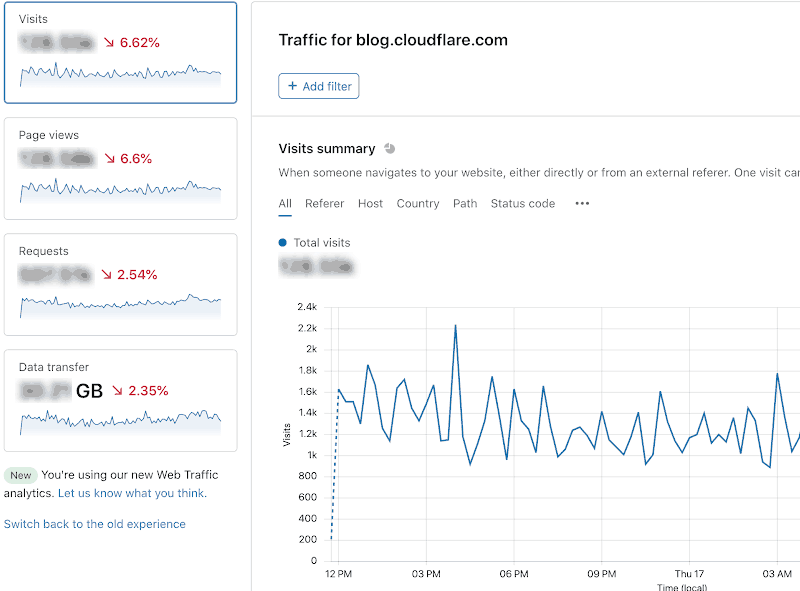Image resolution: width=800 pixels, height=591 pixels.
Task: Click the New badge in the sidebar
Action: pyautogui.click(x=23, y=475)
